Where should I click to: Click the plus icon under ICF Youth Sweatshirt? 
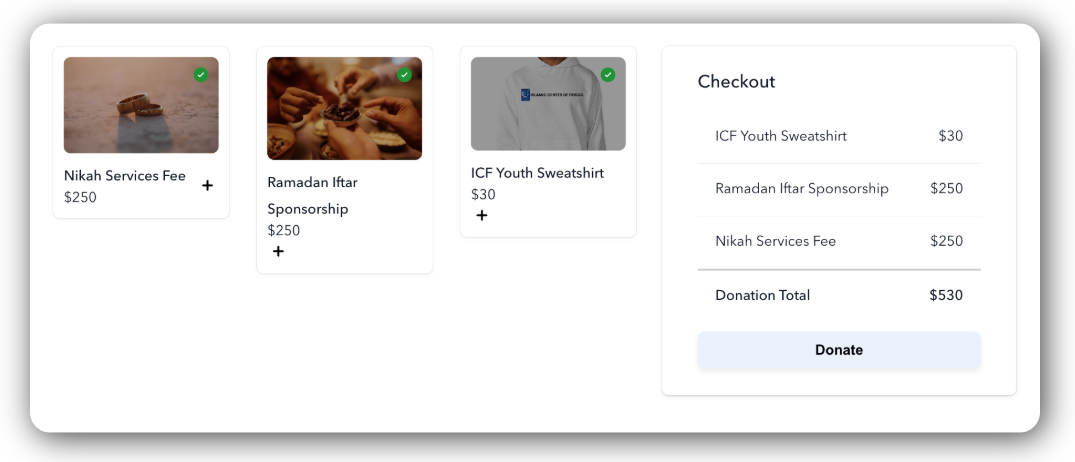coord(482,216)
